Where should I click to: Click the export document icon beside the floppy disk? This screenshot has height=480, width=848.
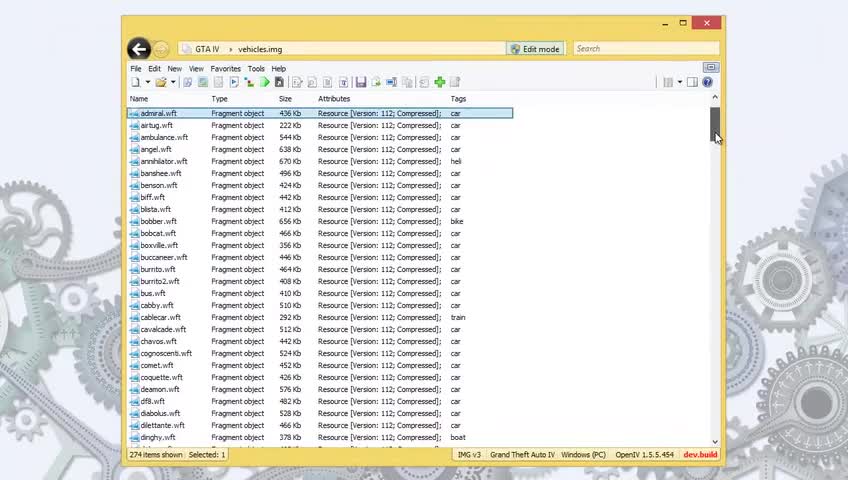(376, 82)
